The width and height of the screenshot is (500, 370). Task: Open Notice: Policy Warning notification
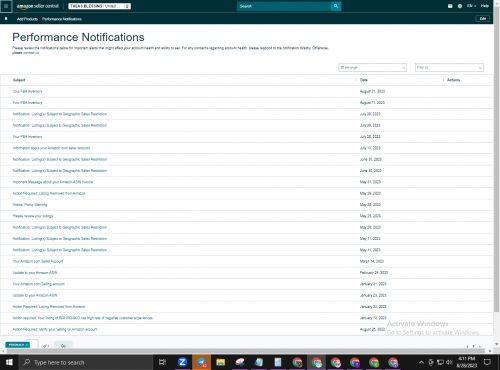click(30, 205)
